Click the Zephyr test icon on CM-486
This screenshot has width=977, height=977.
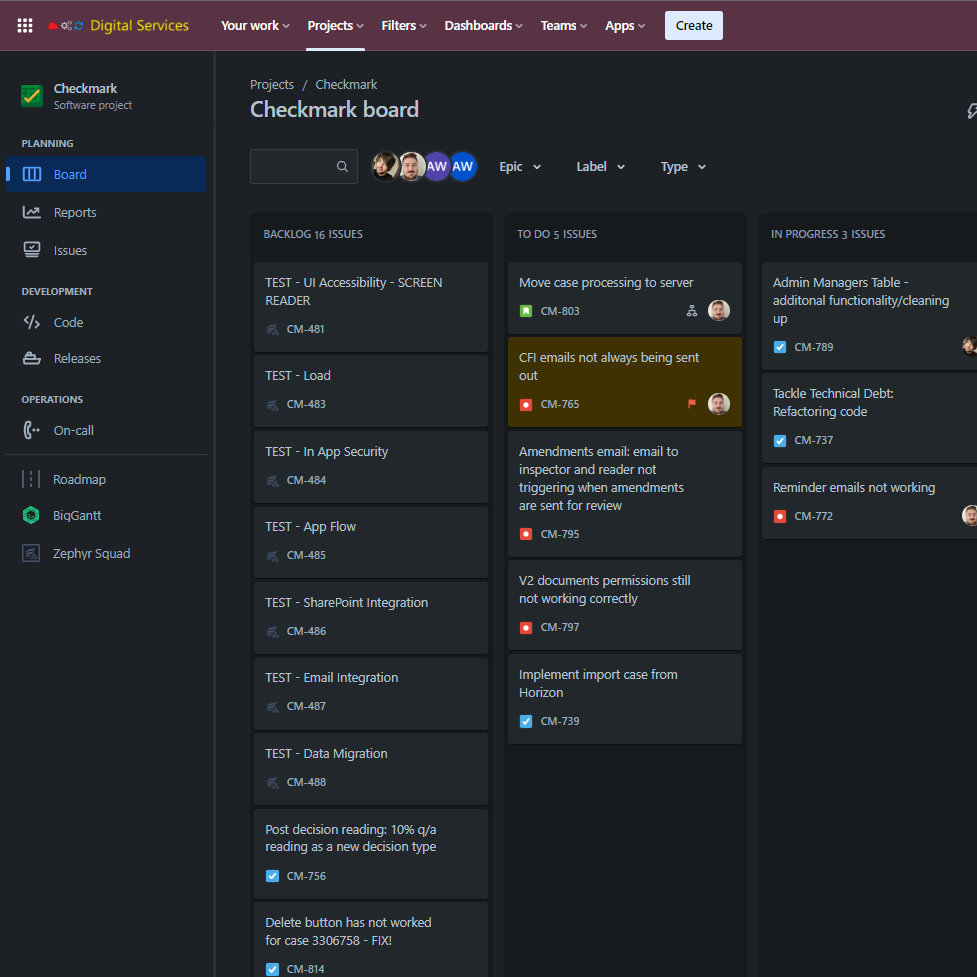point(272,631)
